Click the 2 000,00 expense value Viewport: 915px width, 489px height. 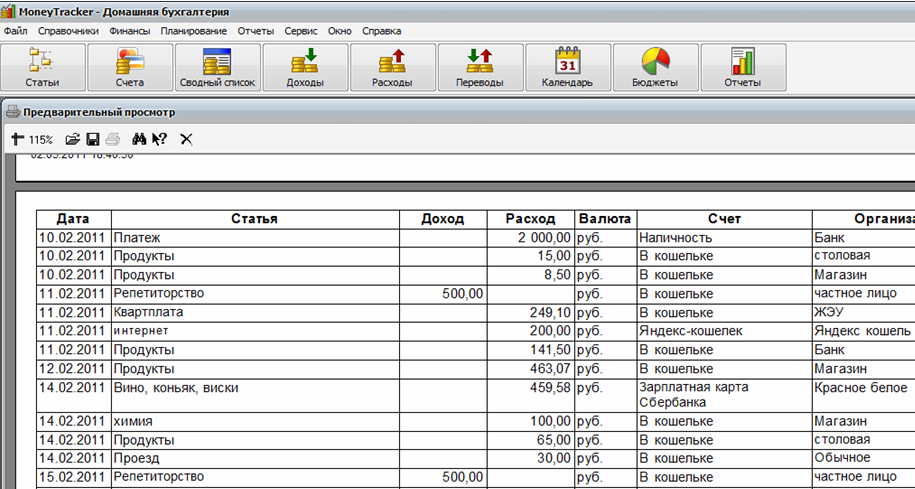(x=544, y=237)
